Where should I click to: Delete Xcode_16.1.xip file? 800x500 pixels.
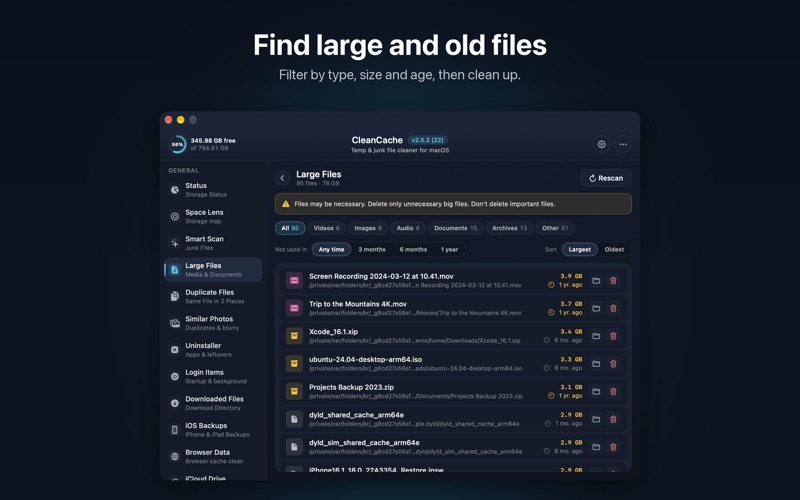[x=613, y=336]
